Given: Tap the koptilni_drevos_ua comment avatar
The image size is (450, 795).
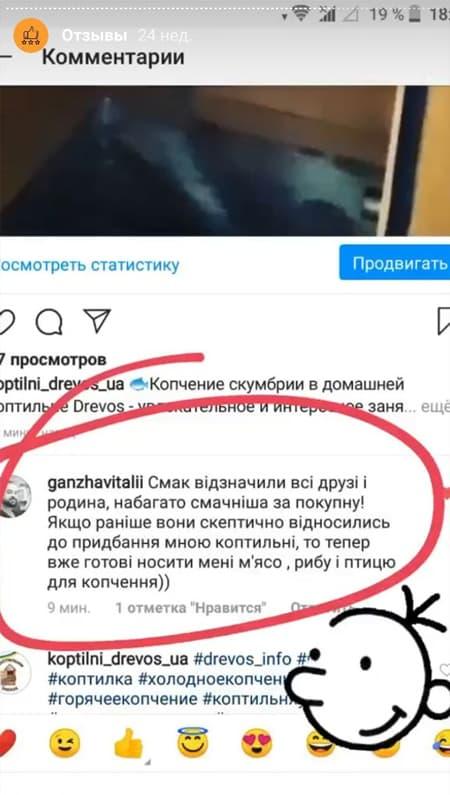Looking at the screenshot, I should (14, 672).
